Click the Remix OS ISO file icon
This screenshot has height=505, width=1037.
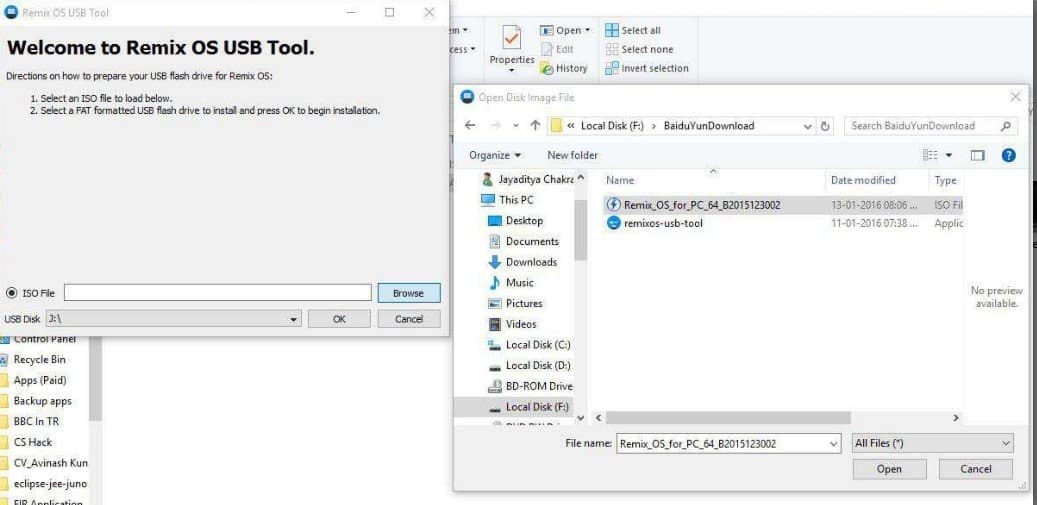pyautogui.click(x=614, y=205)
